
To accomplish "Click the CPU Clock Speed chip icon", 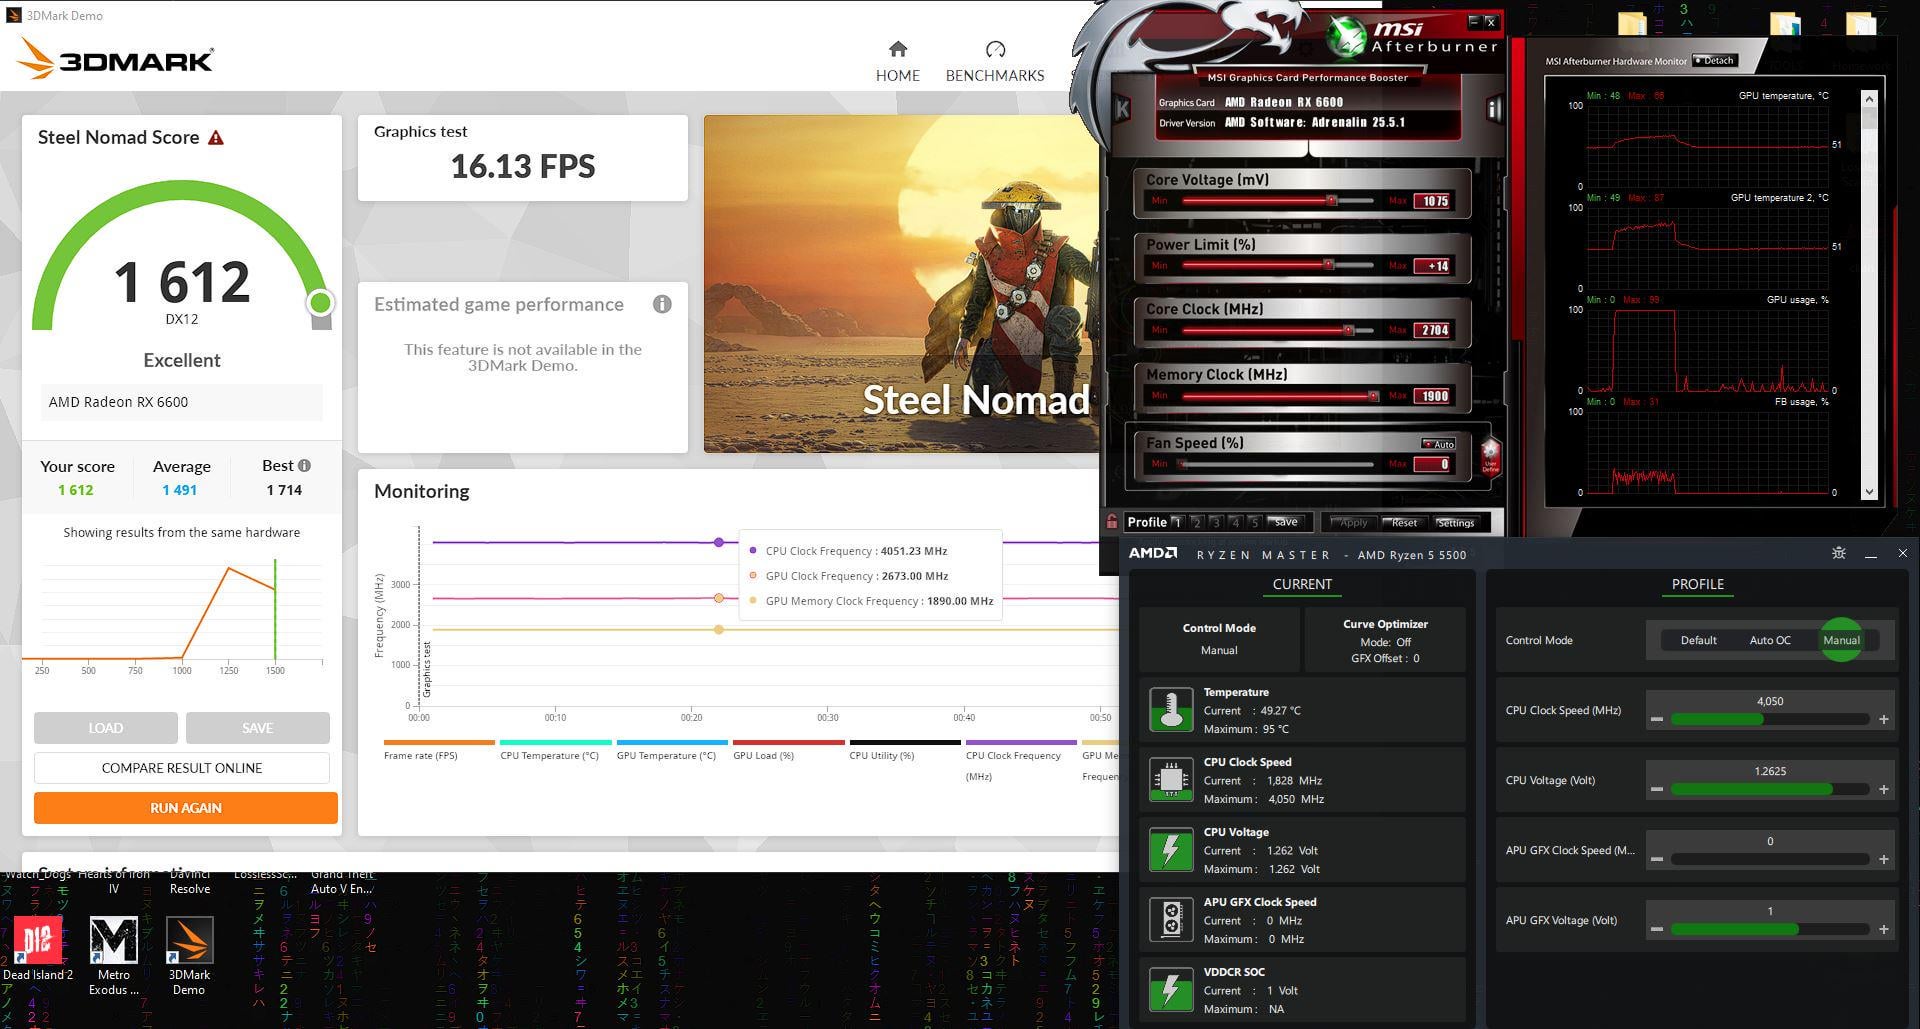I will 1171,780.
